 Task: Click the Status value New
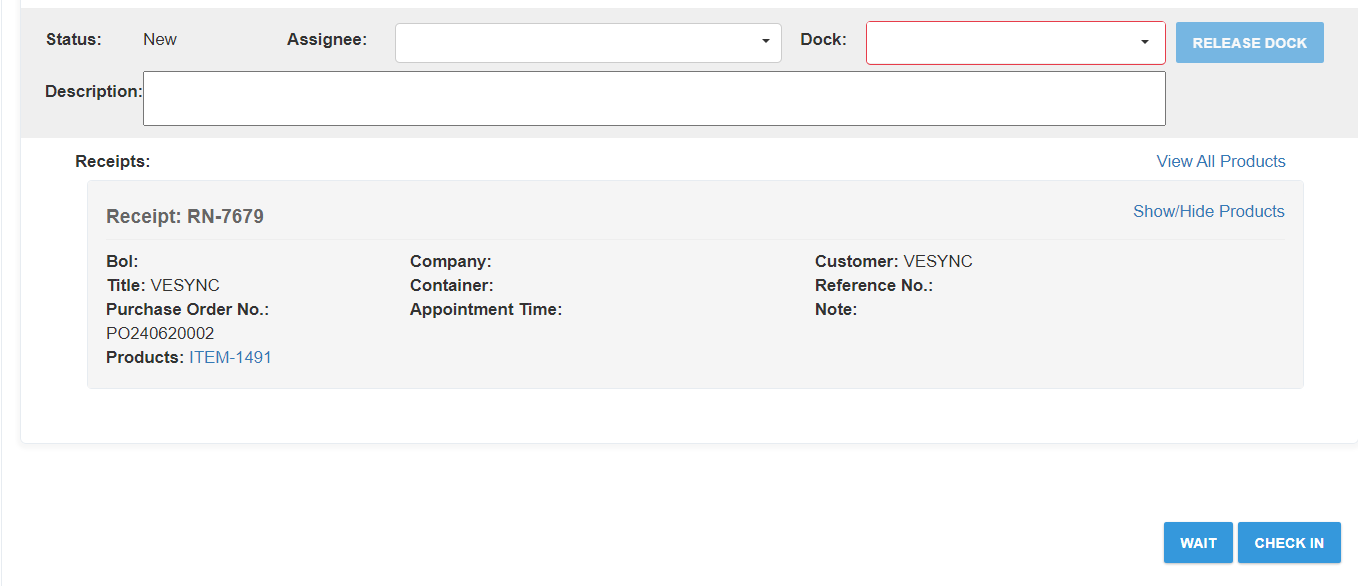(160, 39)
